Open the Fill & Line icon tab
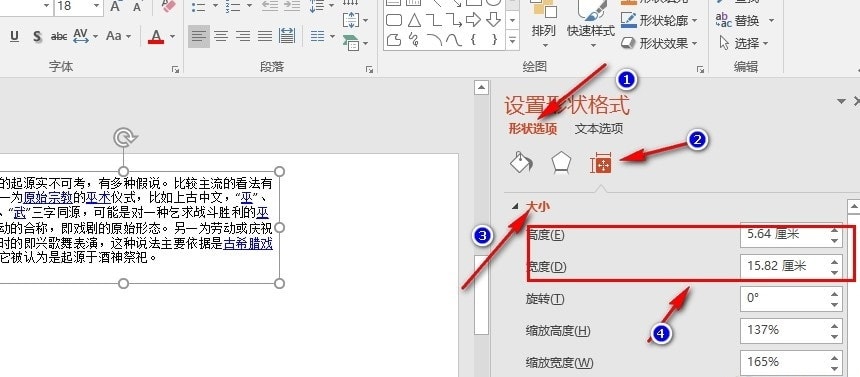The height and width of the screenshot is (377, 860). (520, 162)
